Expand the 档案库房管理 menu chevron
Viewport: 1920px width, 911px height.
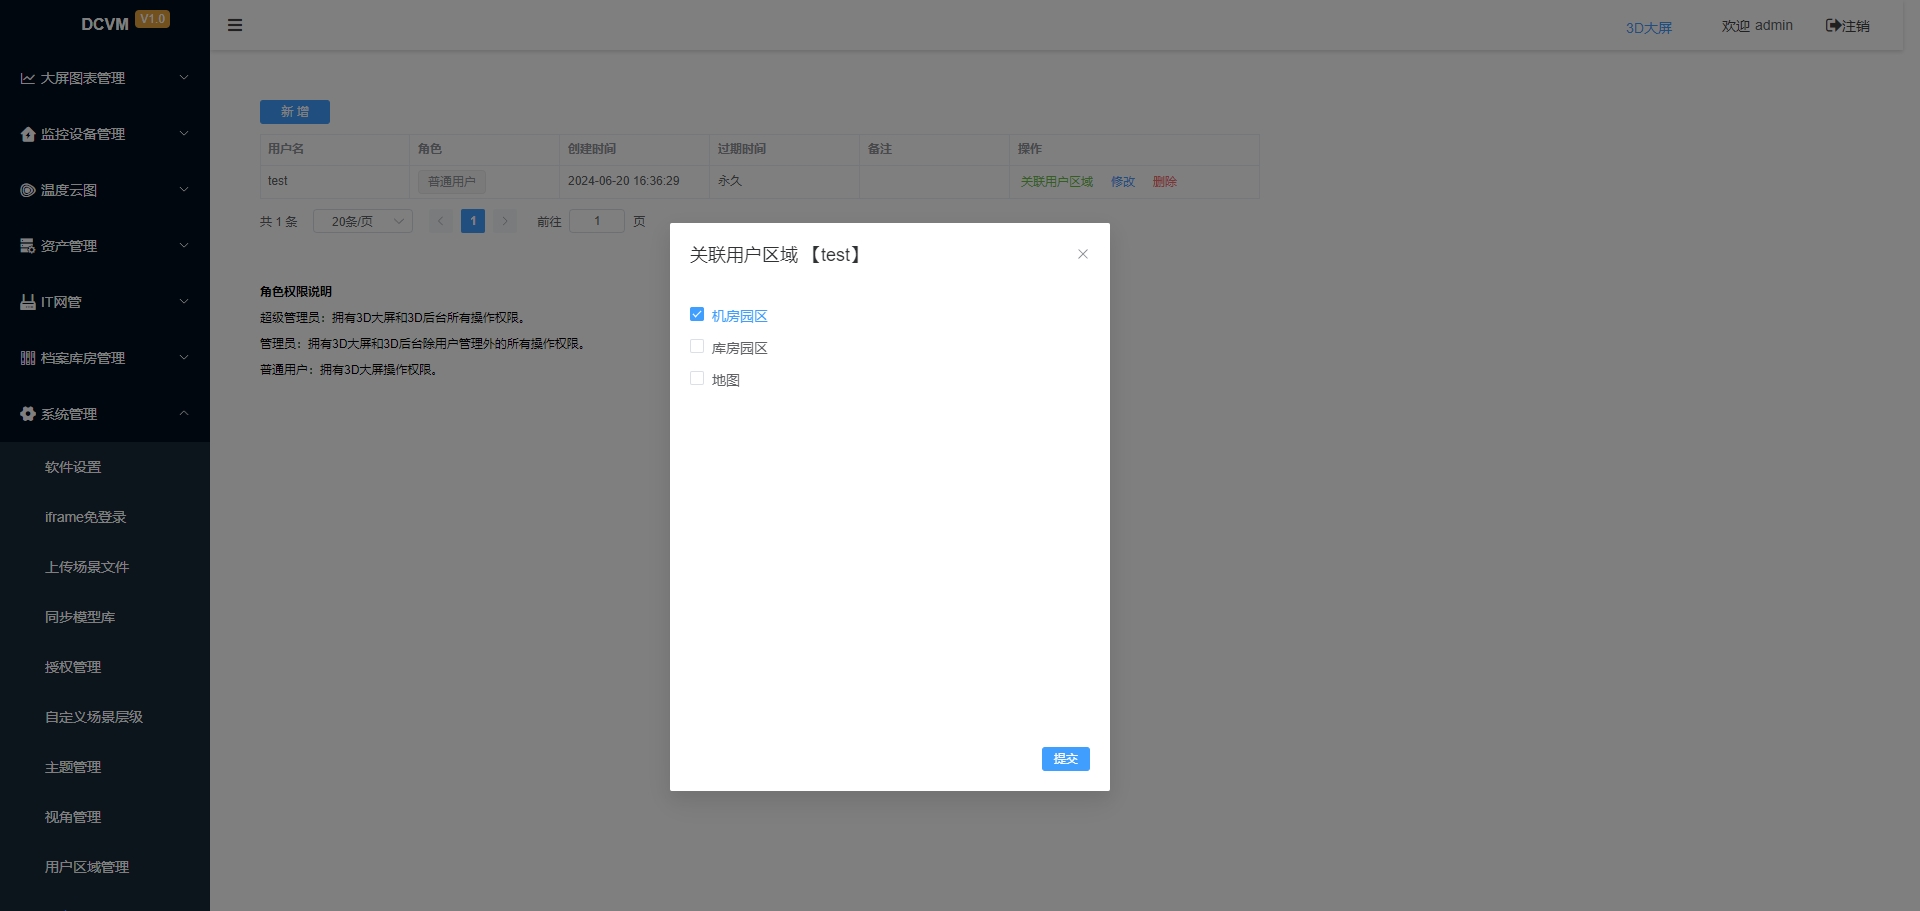184,357
